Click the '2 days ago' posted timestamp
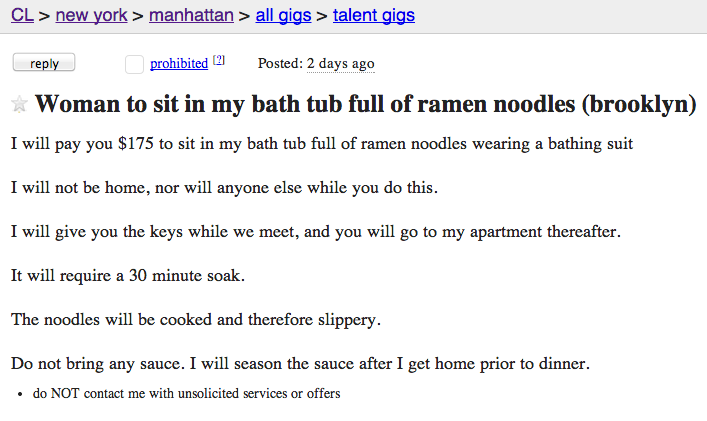The image size is (707, 421). [x=340, y=64]
